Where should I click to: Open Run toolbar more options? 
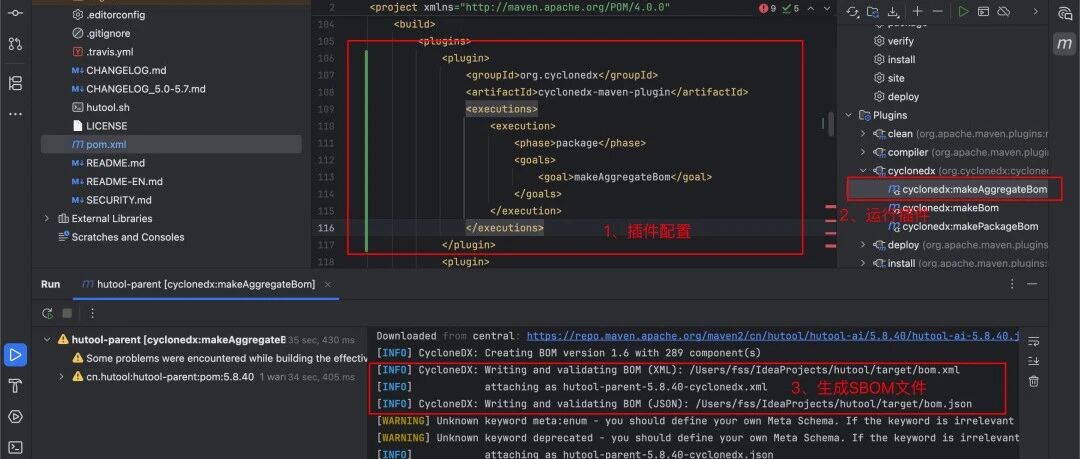(x=92, y=313)
